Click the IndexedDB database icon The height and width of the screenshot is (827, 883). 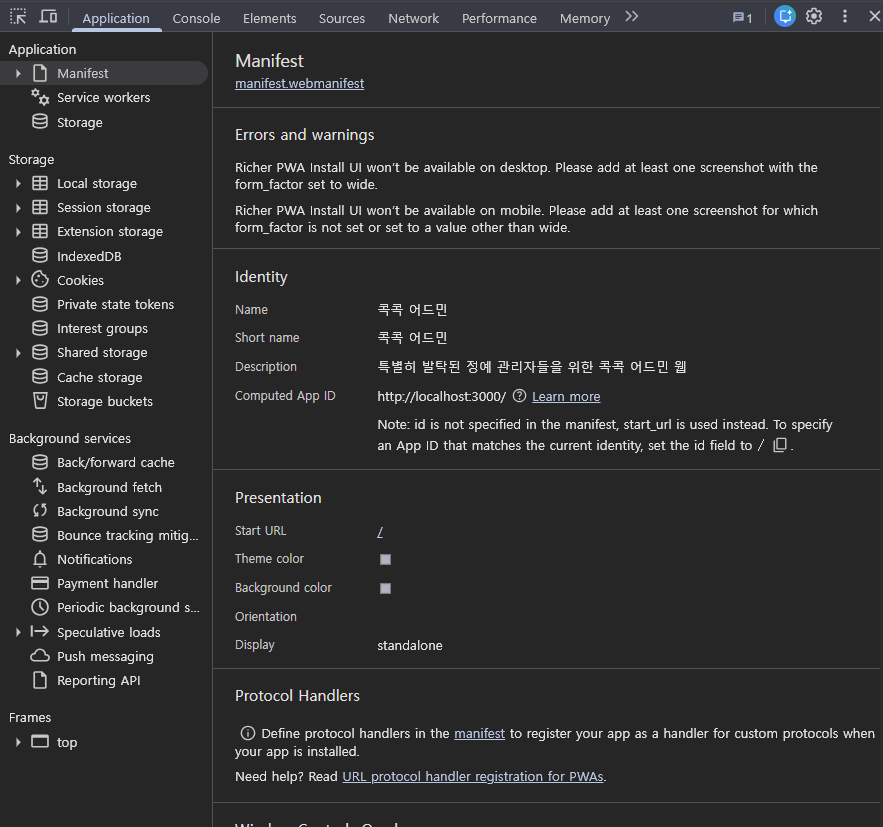click(40, 256)
